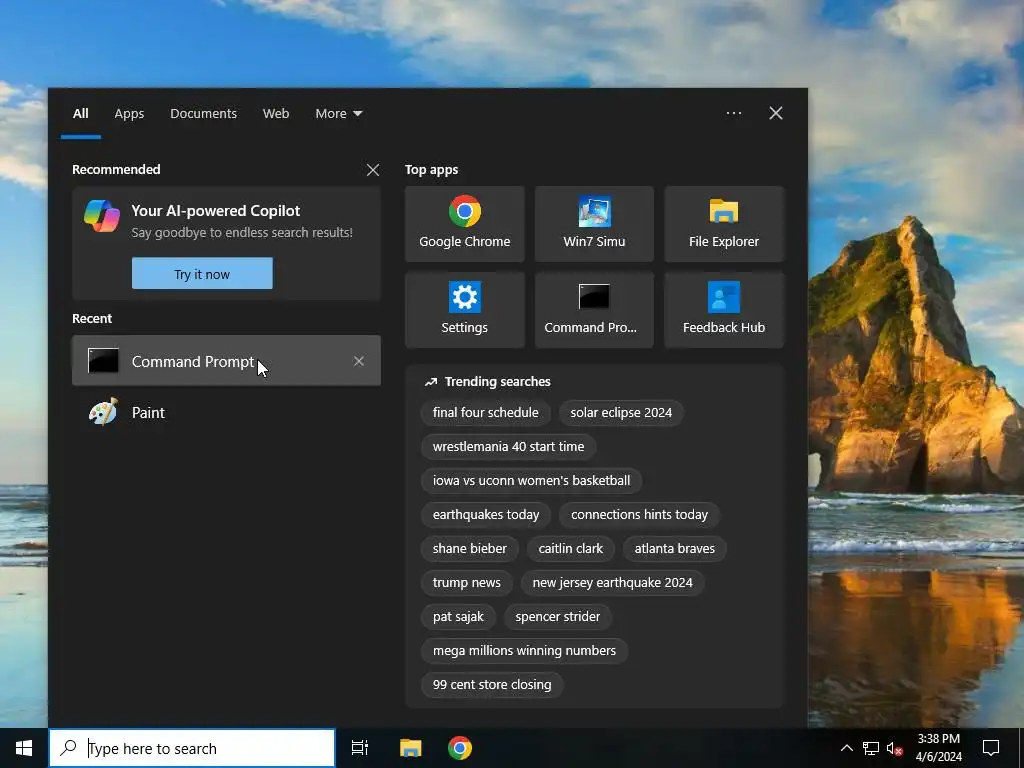Screen dimensions: 1024x768
Task: Open Feedback Hub tile
Action: tap(724, 310)
